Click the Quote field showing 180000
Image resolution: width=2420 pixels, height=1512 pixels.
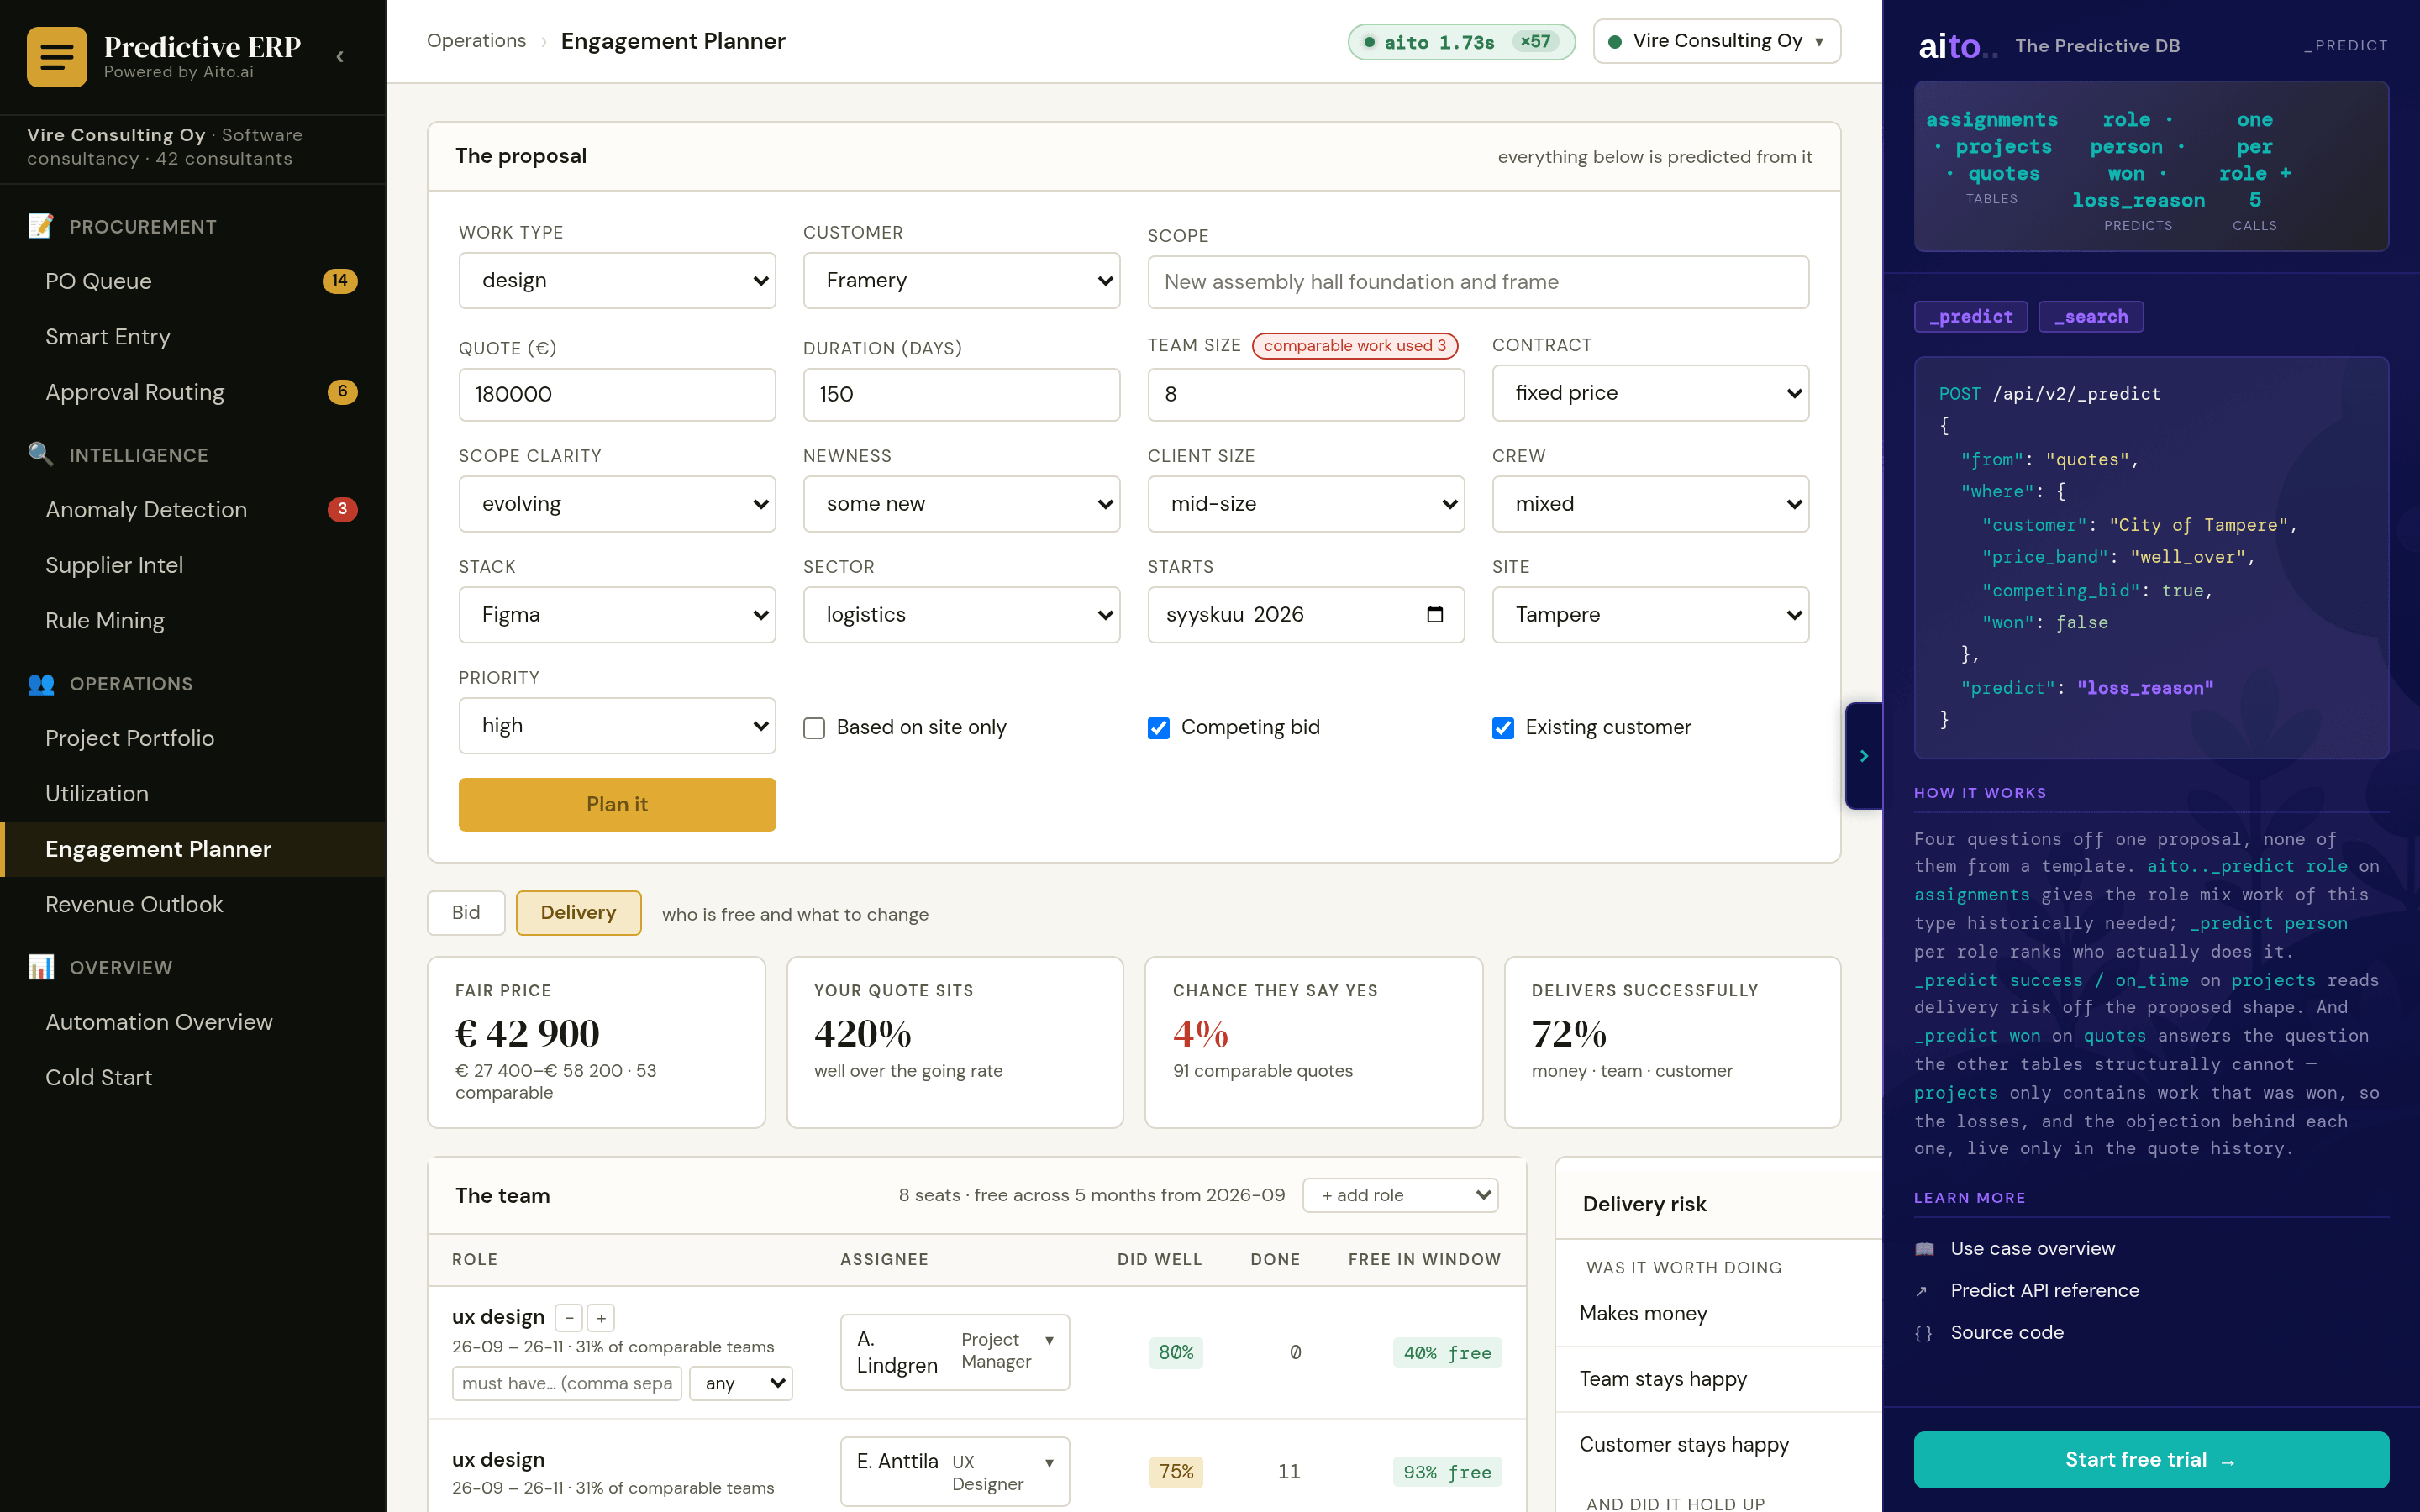pyautogui.click(x=617, y=394)
